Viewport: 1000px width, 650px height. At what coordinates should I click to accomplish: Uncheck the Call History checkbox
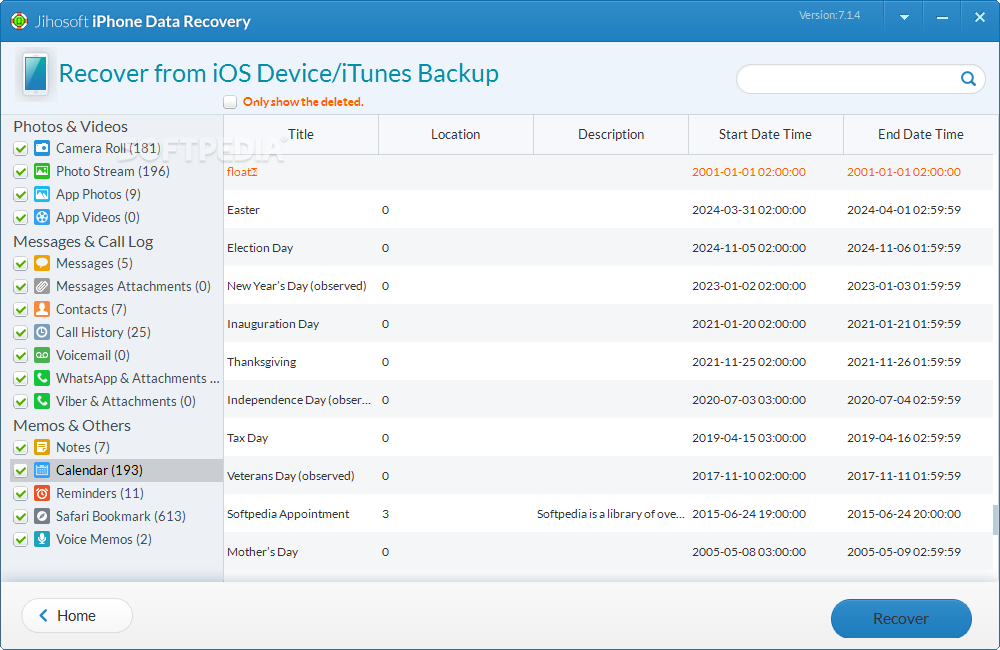pos(20,332)
